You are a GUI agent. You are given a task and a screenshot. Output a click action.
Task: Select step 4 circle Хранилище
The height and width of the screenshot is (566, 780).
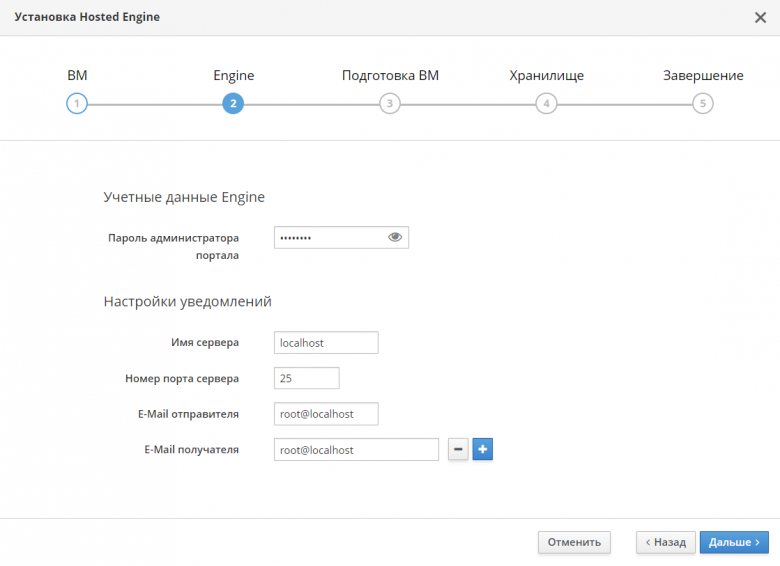point(546,103)
